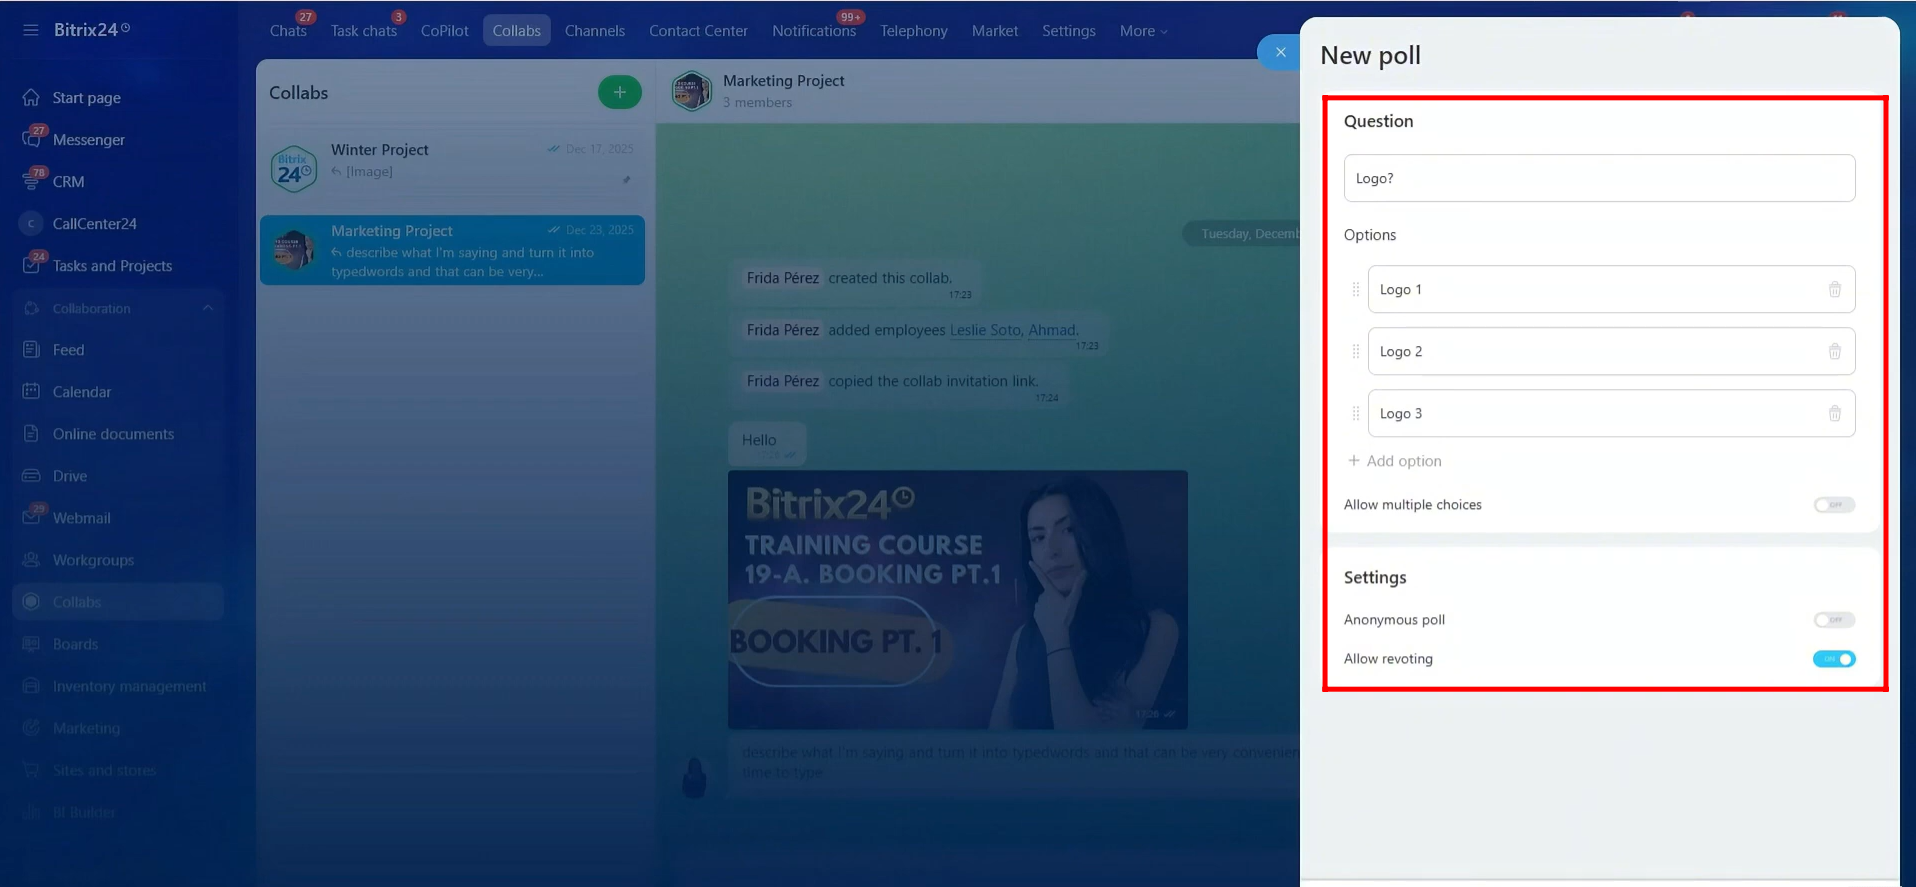This screenshot has width=1916, height=887.
Task: Open Leslie Soto's profile link
Action: (x=984, y=330)
